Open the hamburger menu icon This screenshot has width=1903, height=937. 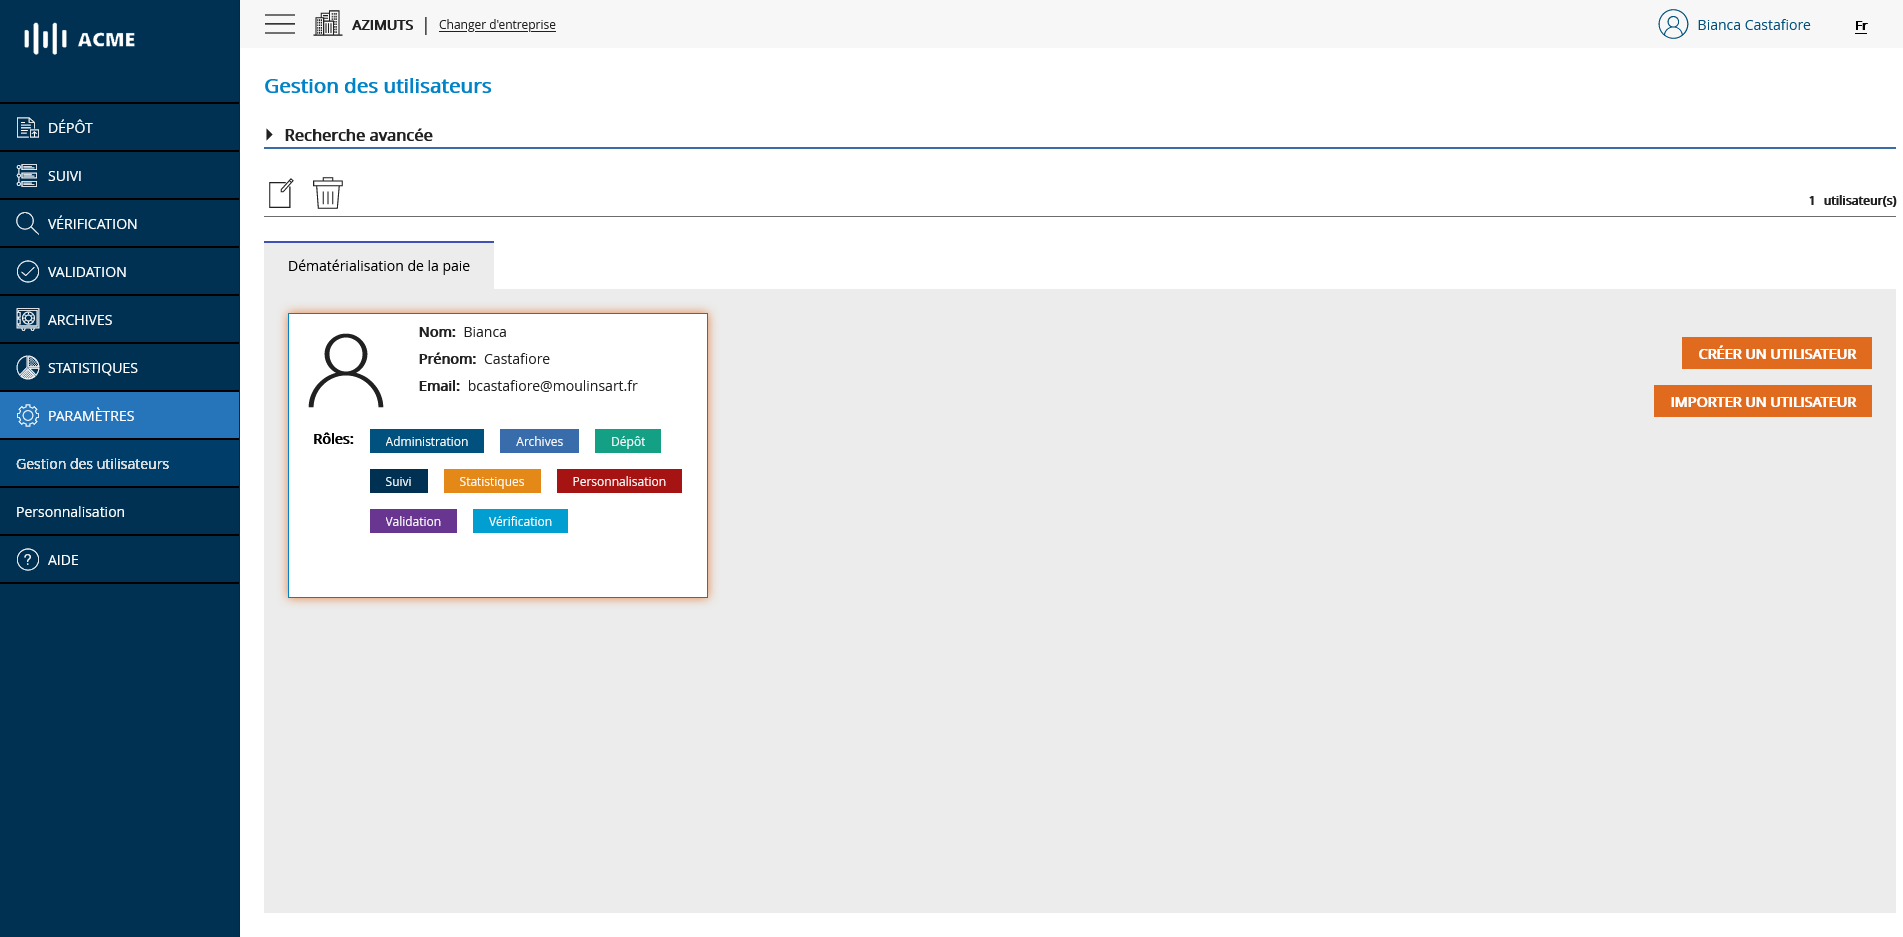click(280, 24)
